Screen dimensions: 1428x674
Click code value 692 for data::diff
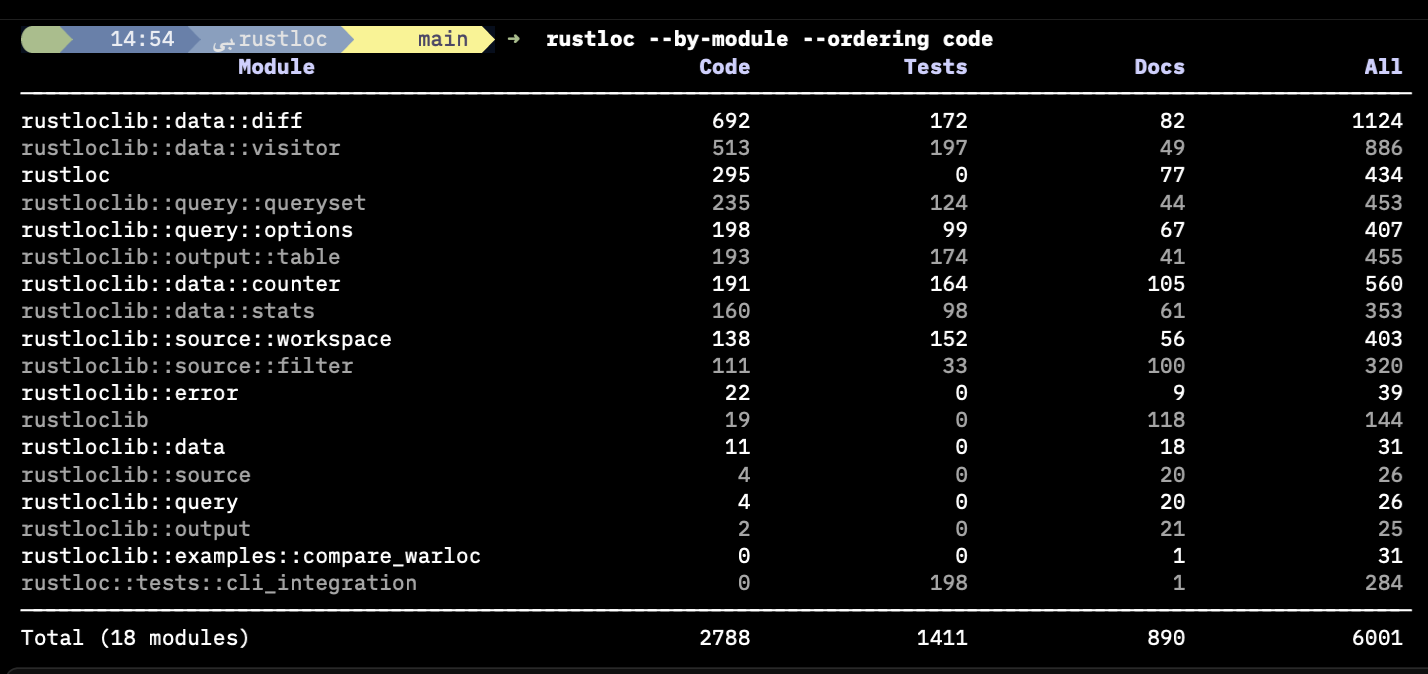tap(731, 121)
